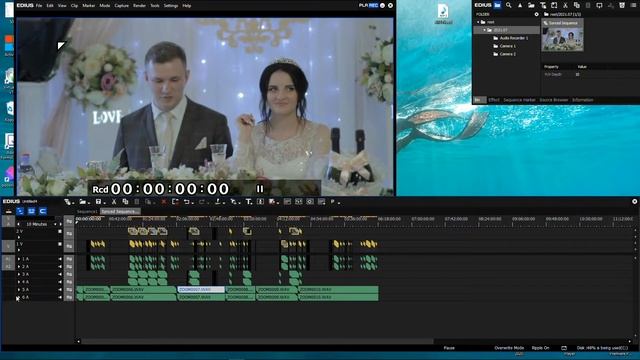
Task: Copy the selection via the timeline copy icon
Action: click(125, 202)
